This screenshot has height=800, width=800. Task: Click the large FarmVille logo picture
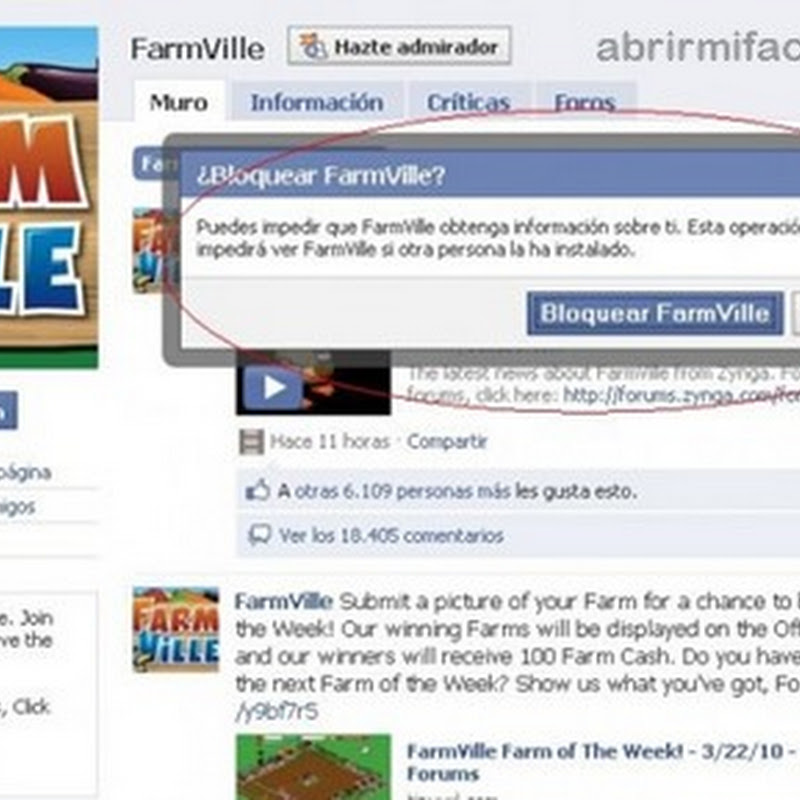[49, 197]
